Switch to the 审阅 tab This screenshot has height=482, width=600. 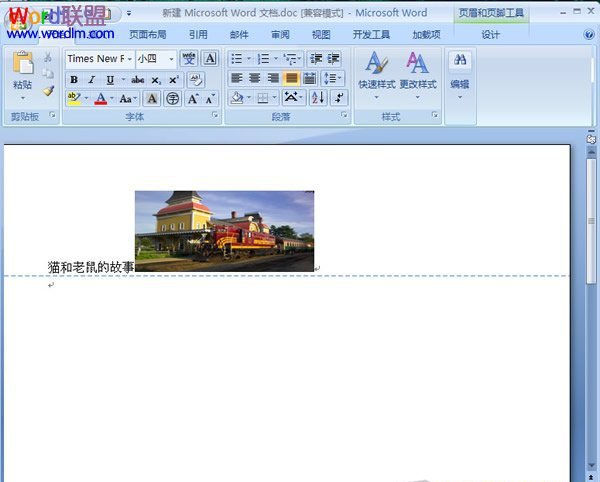coord(280,35)
